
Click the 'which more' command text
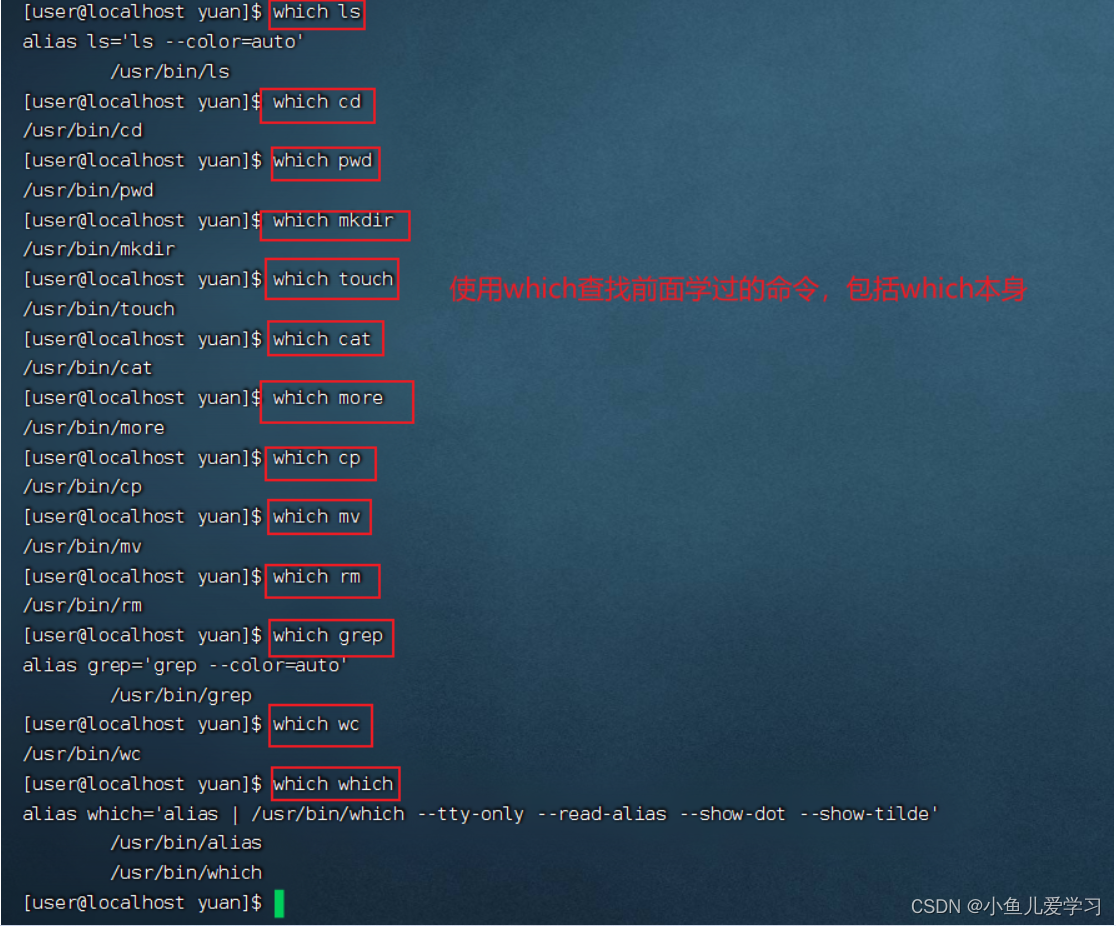pos(328,398)
